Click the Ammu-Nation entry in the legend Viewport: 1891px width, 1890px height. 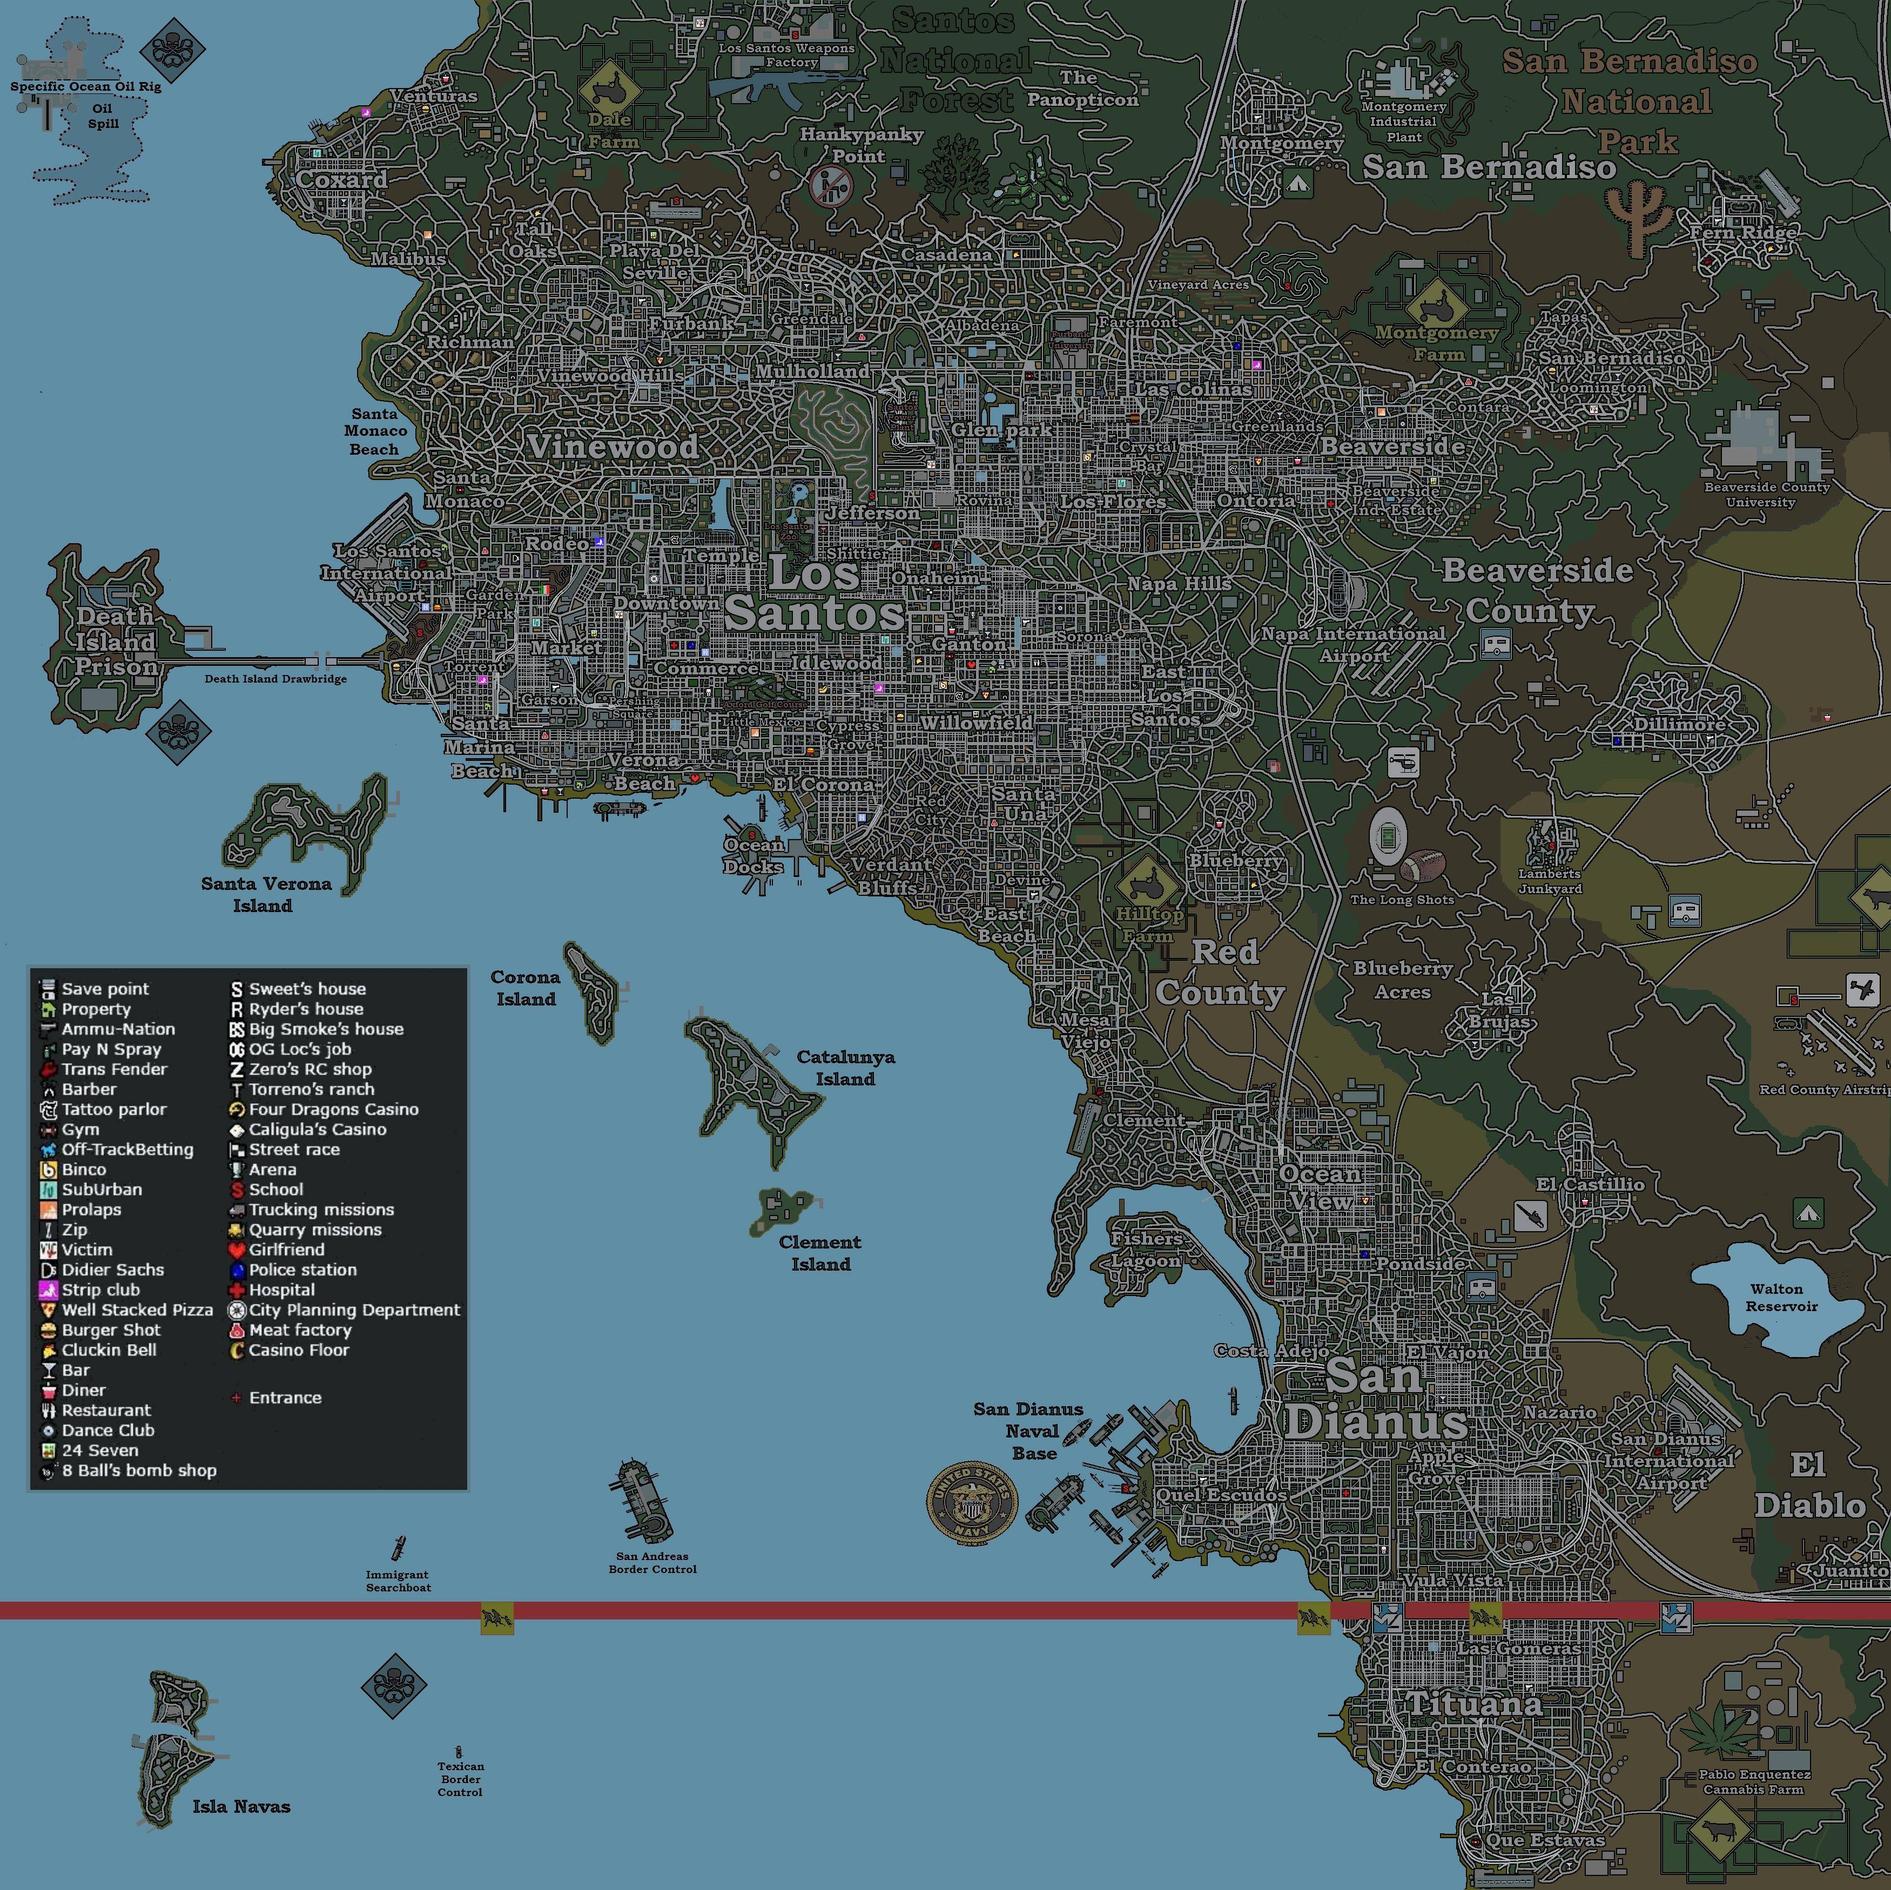[x=107, y=1029]
